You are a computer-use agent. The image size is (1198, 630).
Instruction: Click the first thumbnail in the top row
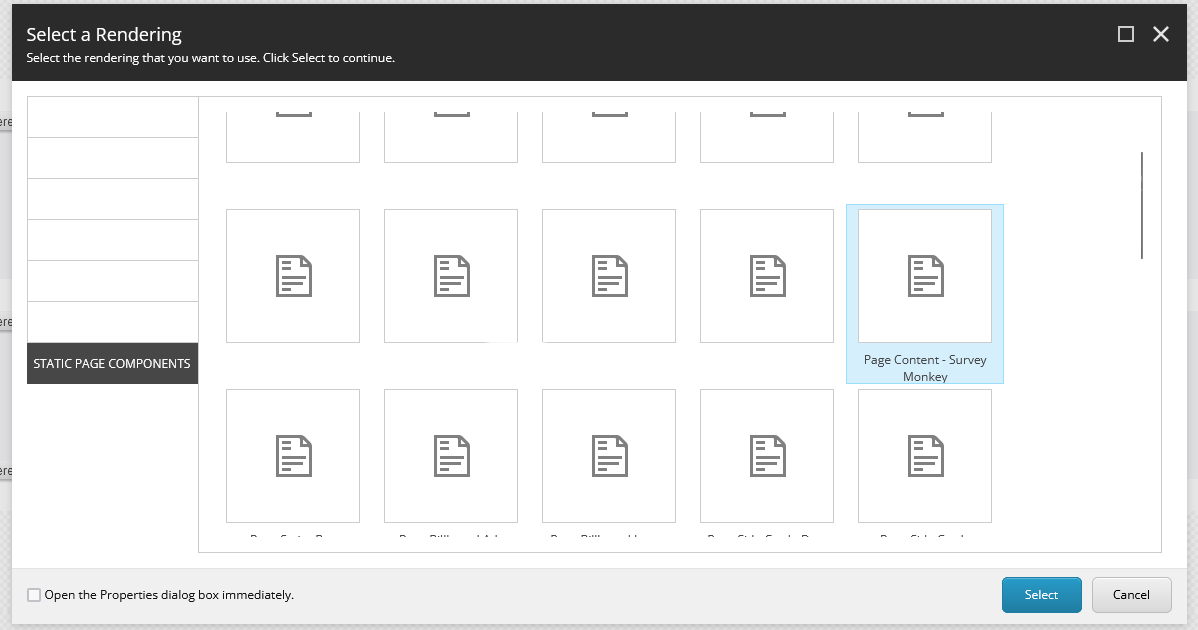coord(292,130)
